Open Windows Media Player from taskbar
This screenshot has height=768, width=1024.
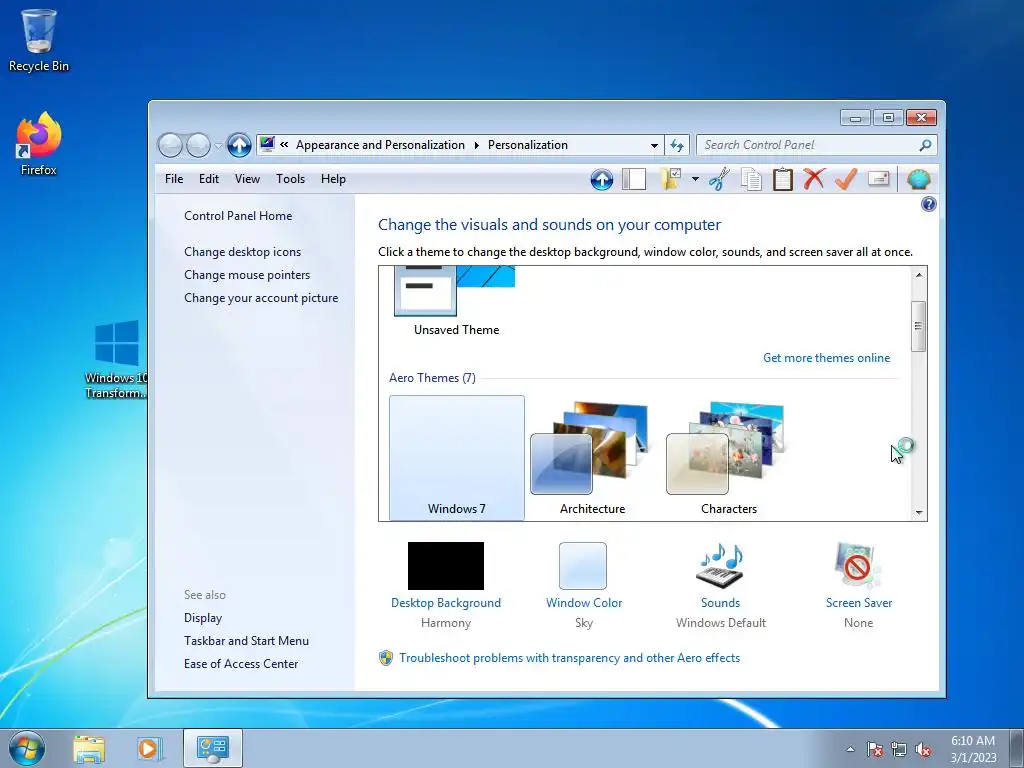(x=148, y=748)
